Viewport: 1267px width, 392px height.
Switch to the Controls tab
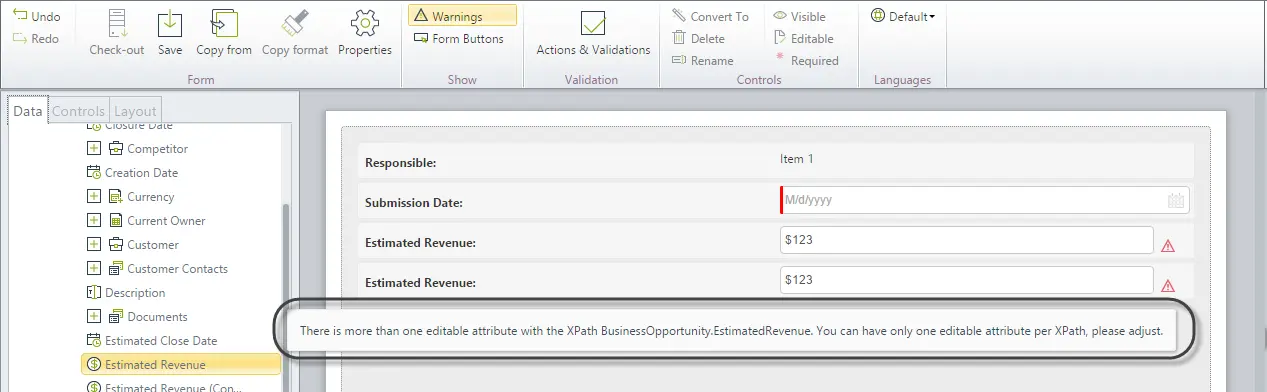click(x=79, y=111)
